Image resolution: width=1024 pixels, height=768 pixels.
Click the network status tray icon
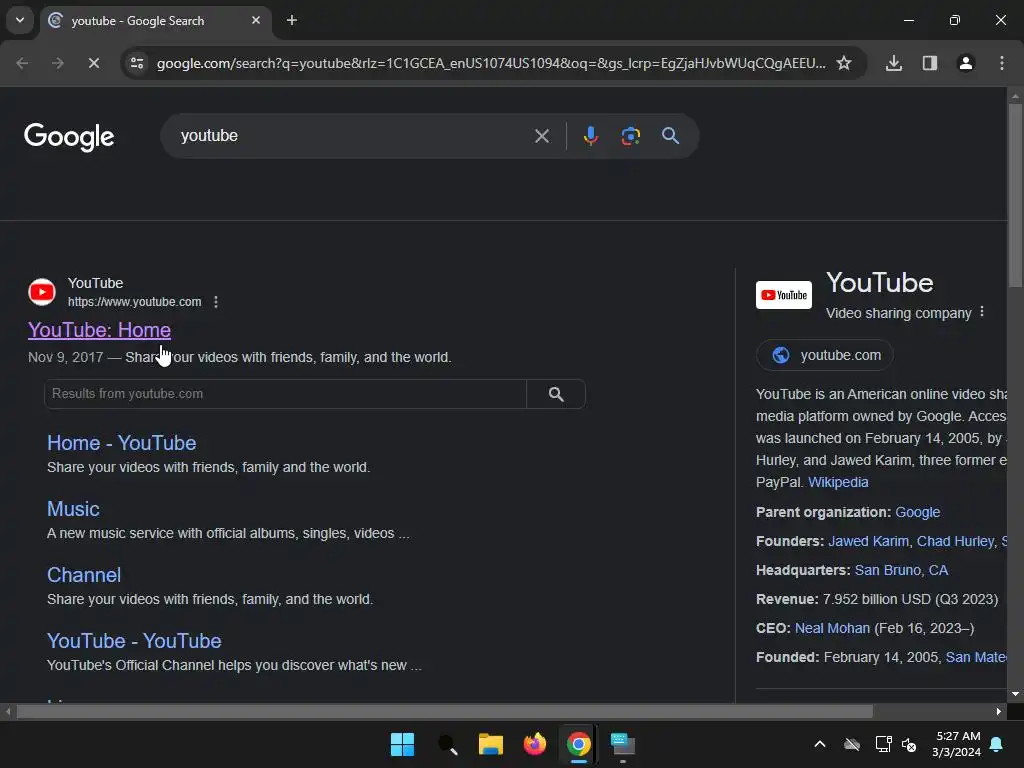click(x=883, y=744)
